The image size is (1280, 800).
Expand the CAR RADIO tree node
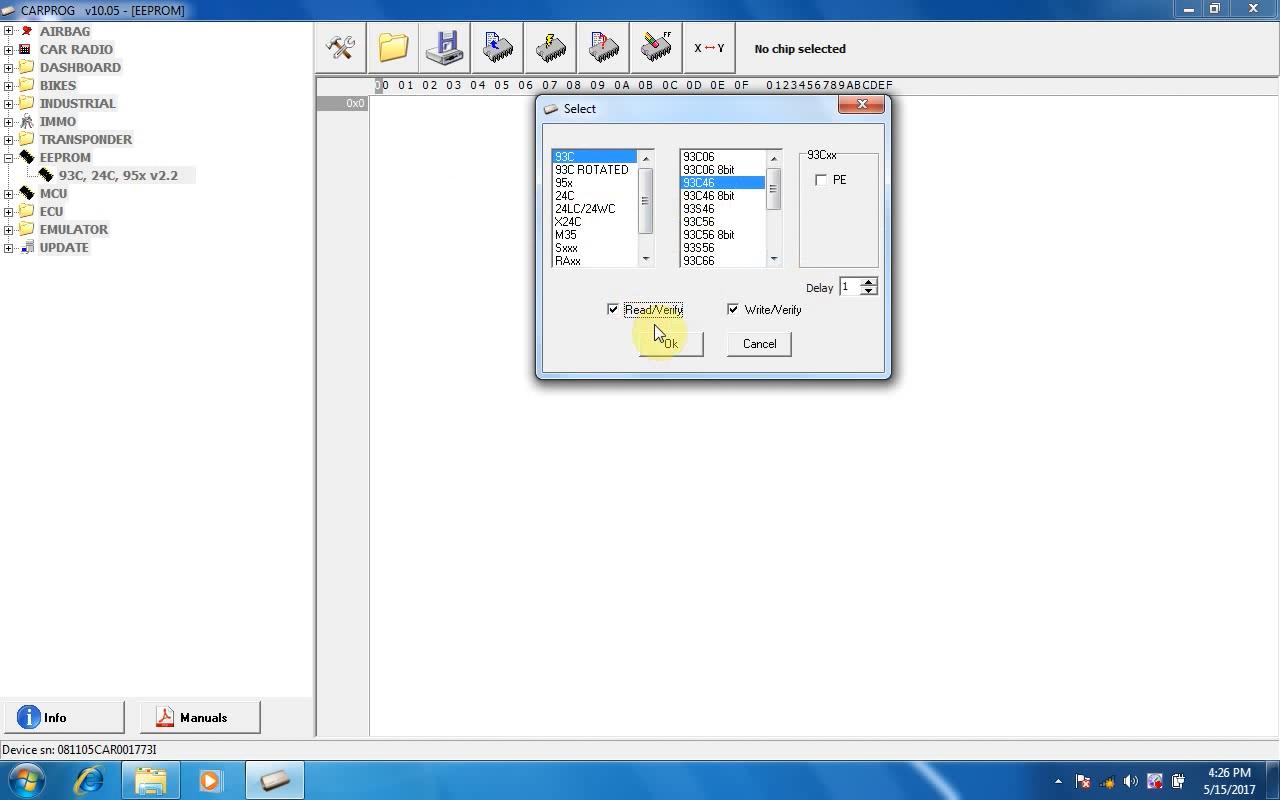tap(9, 49)
